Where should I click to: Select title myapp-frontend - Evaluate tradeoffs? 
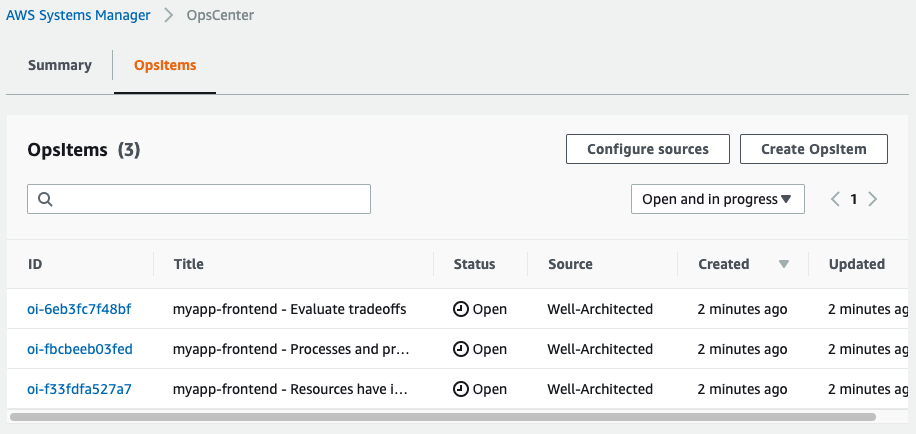point(289,309)
